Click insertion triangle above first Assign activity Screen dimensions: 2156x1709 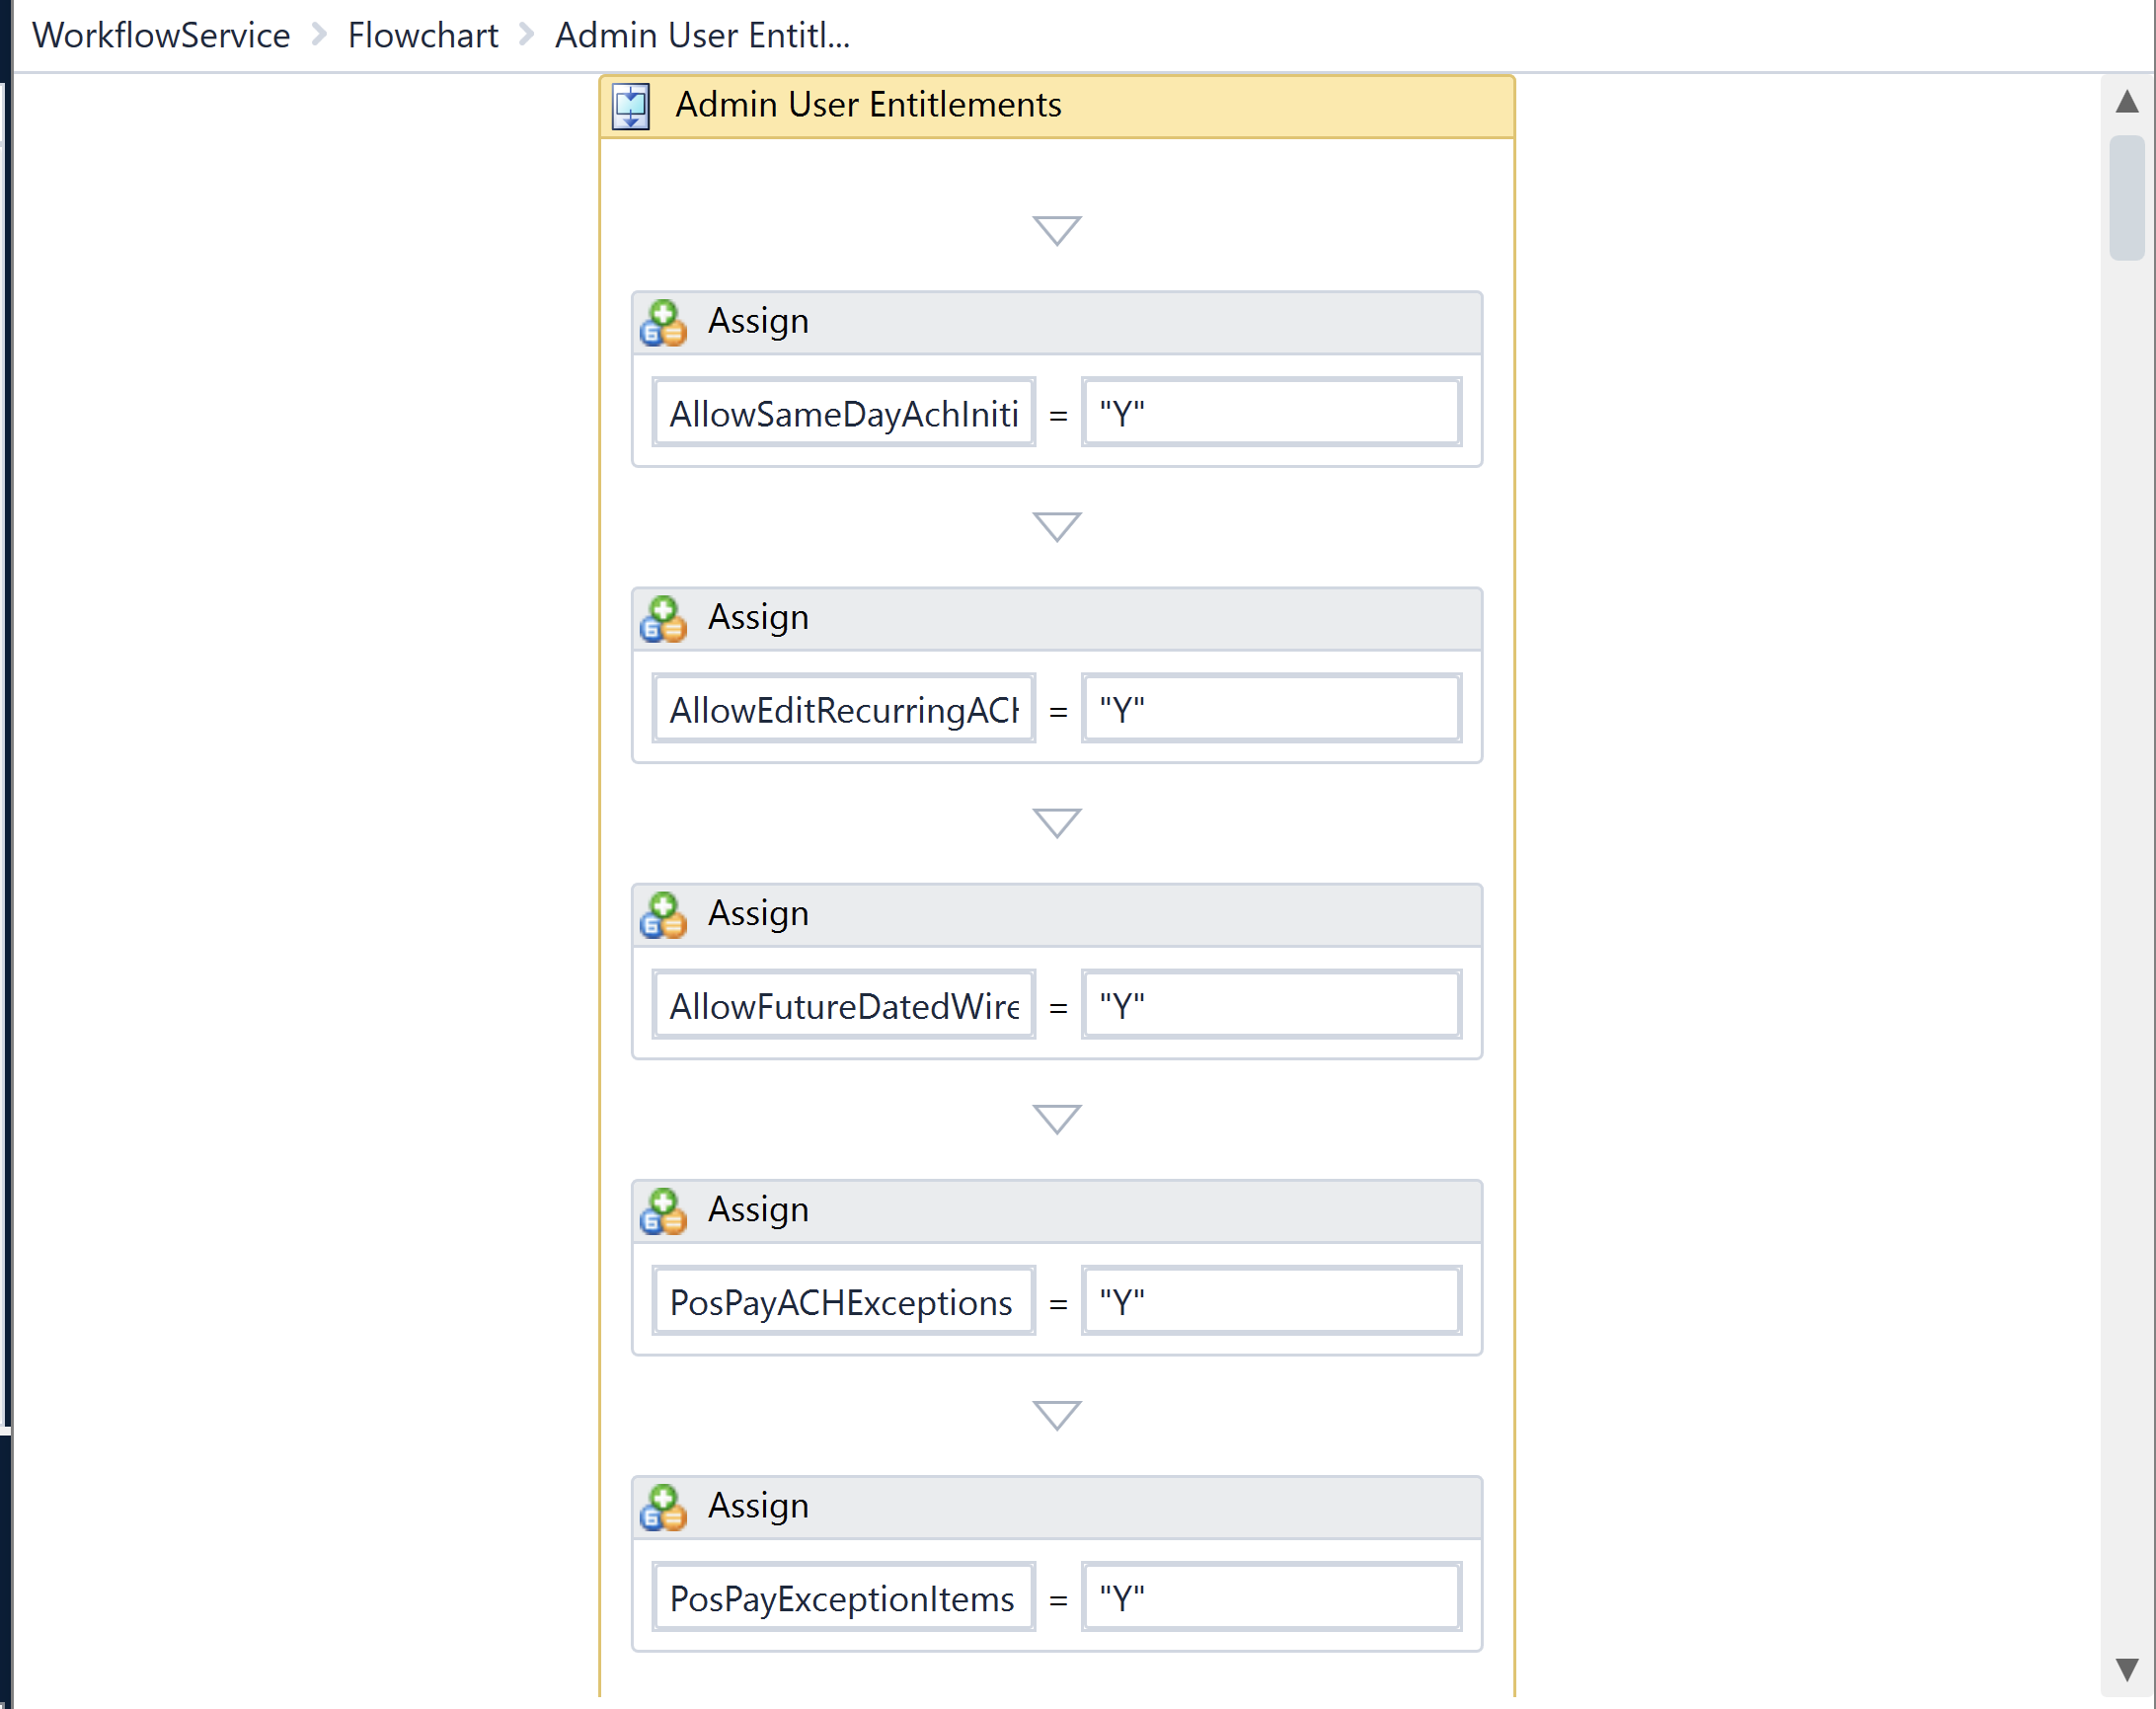pyautogui.click(x=1056, y=229)
